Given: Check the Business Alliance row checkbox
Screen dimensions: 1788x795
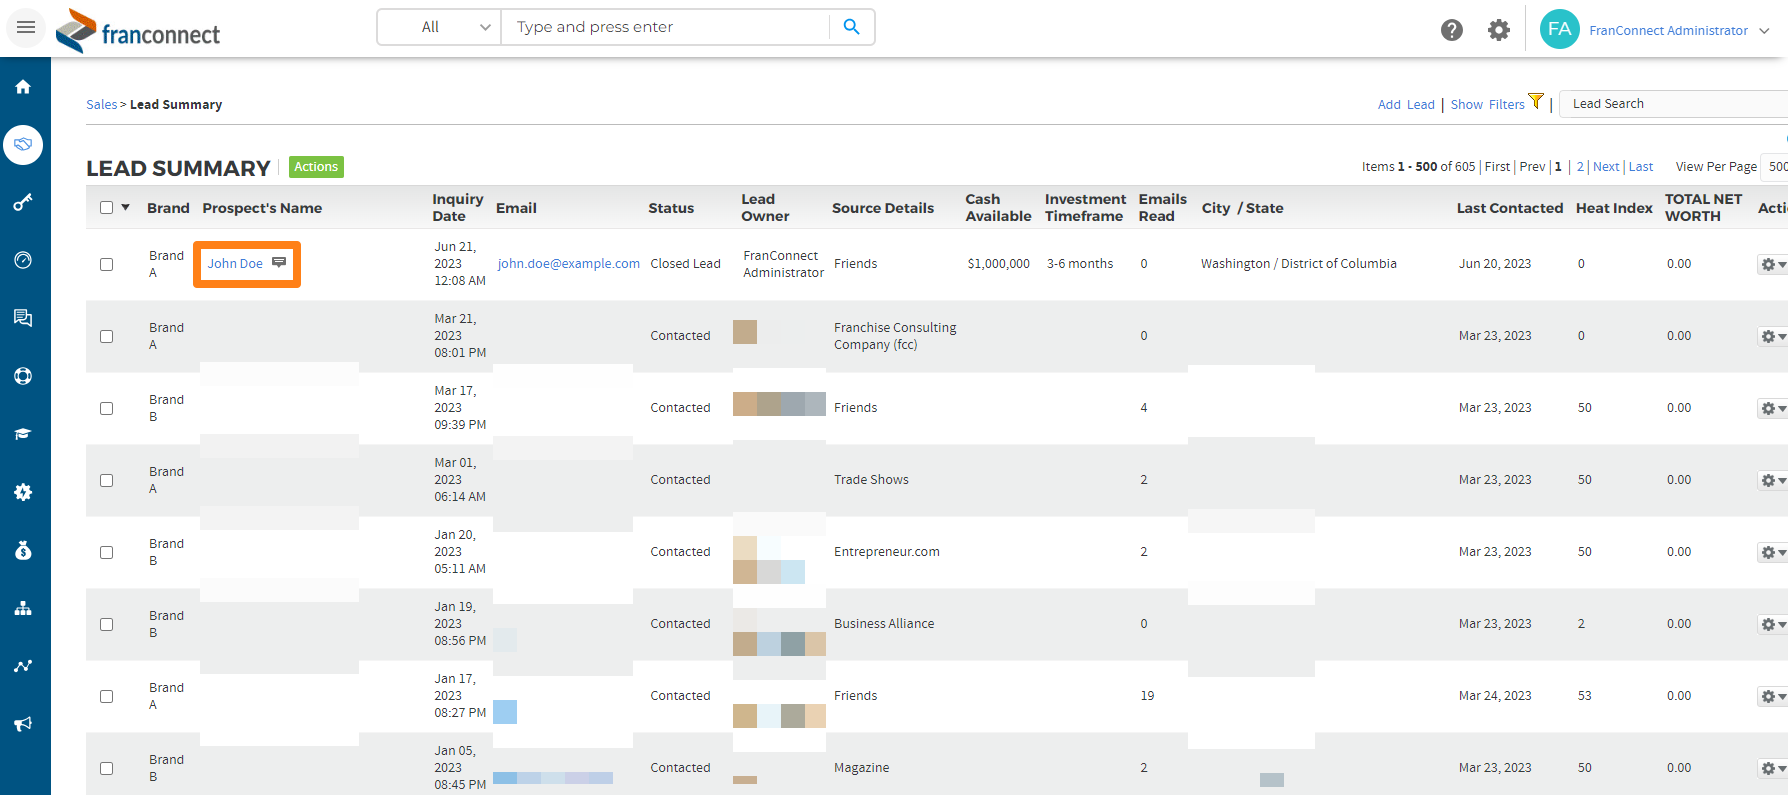Looking at the screenshot, I should pyautogui.click(x=107, y=624).
